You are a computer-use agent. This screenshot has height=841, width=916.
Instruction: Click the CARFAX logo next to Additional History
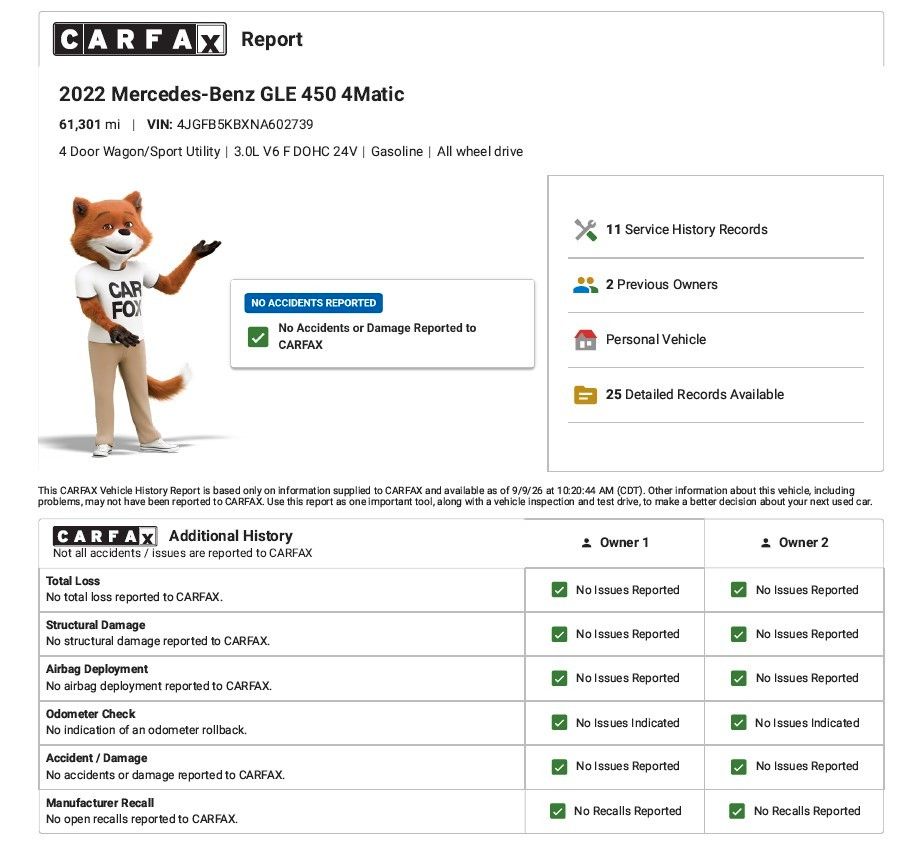pos(105,536)
